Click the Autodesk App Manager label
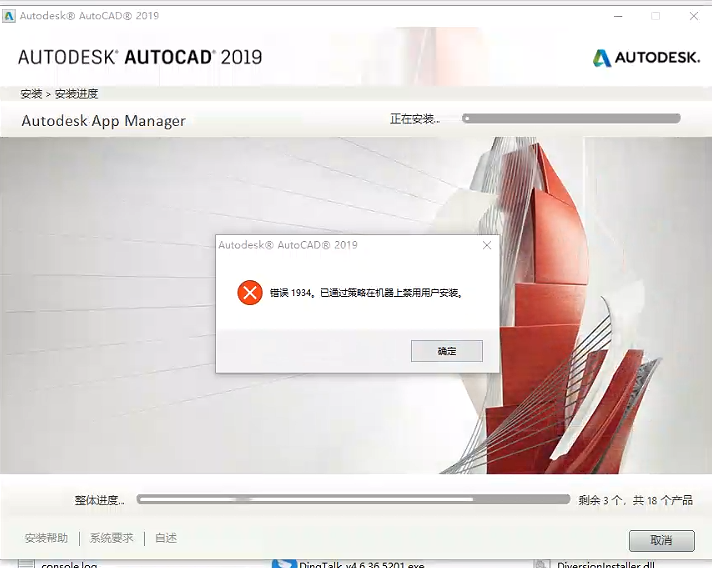The image size is (712, 568). 104,121
